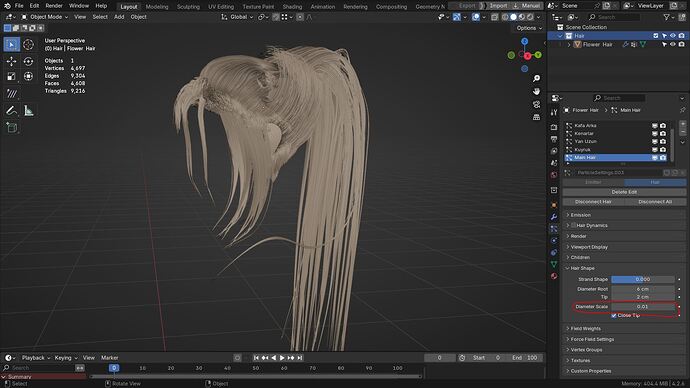Screen dimensions: 690x388
Task: Select the Measure tool
Action: (x=28, y=110)
